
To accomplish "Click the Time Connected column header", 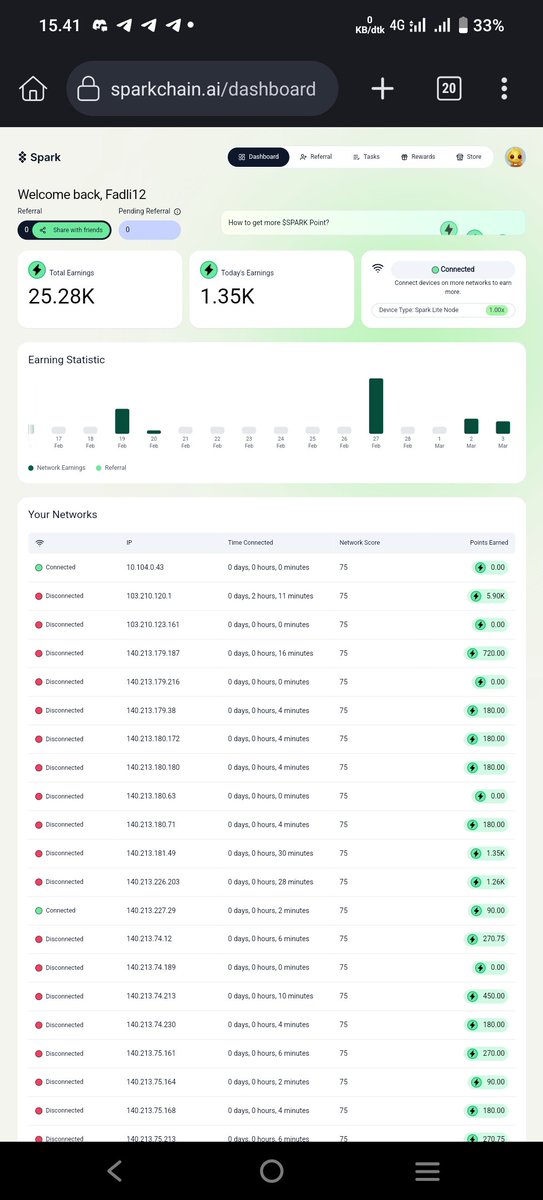I will coord(250,542).
